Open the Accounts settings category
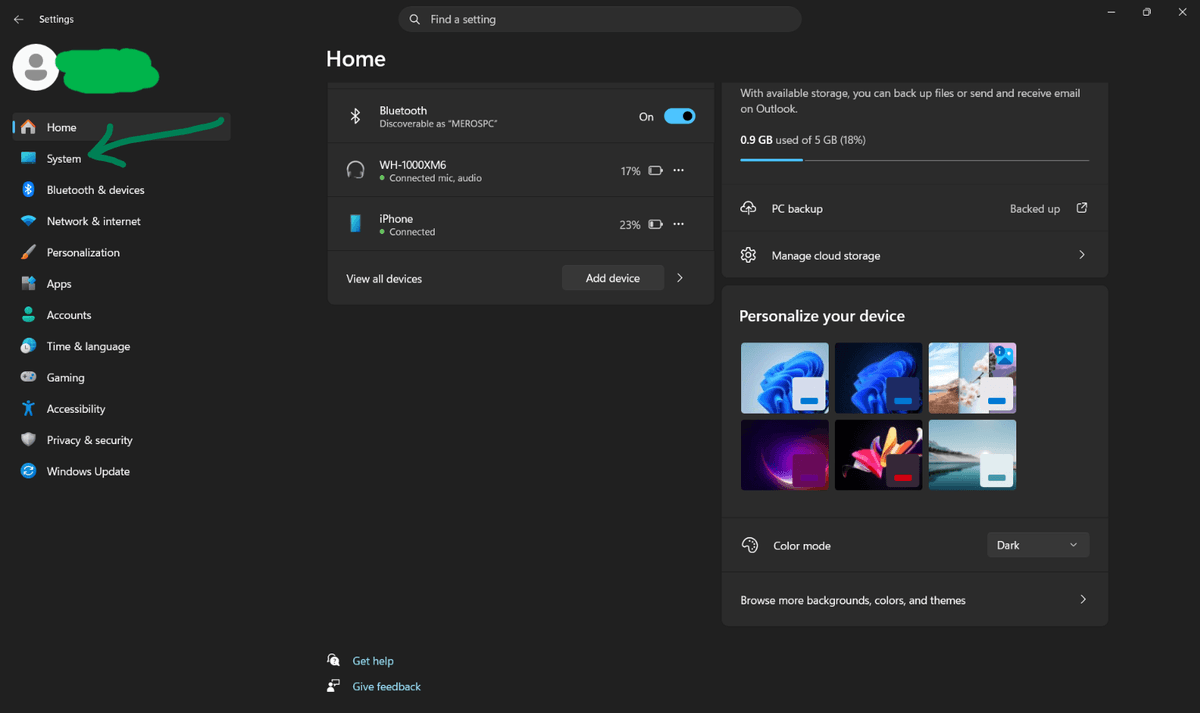The width and height of the screenshot is (1200, 713). pyautogui.click(x=122, y=315)
